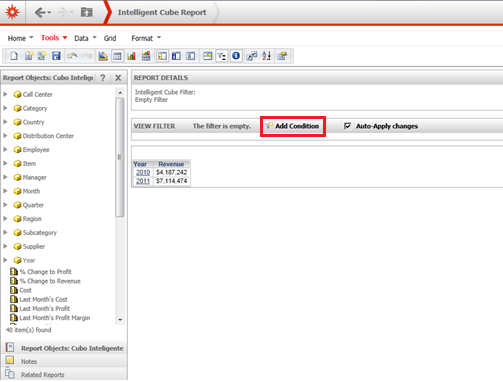Select % Change to Profit metric

[45, 272]
